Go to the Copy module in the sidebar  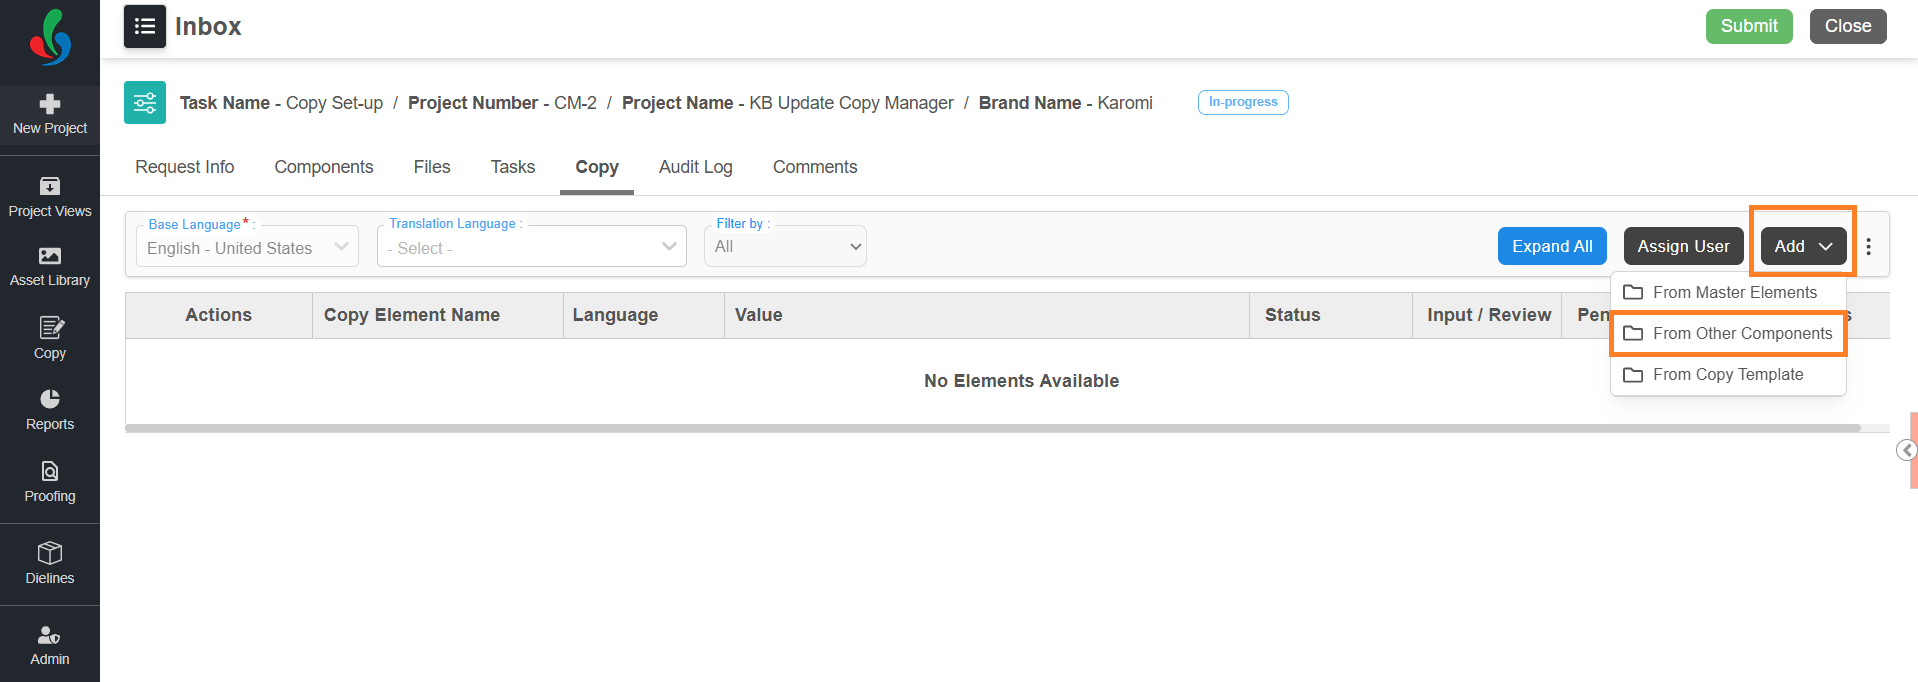(50, 338)
